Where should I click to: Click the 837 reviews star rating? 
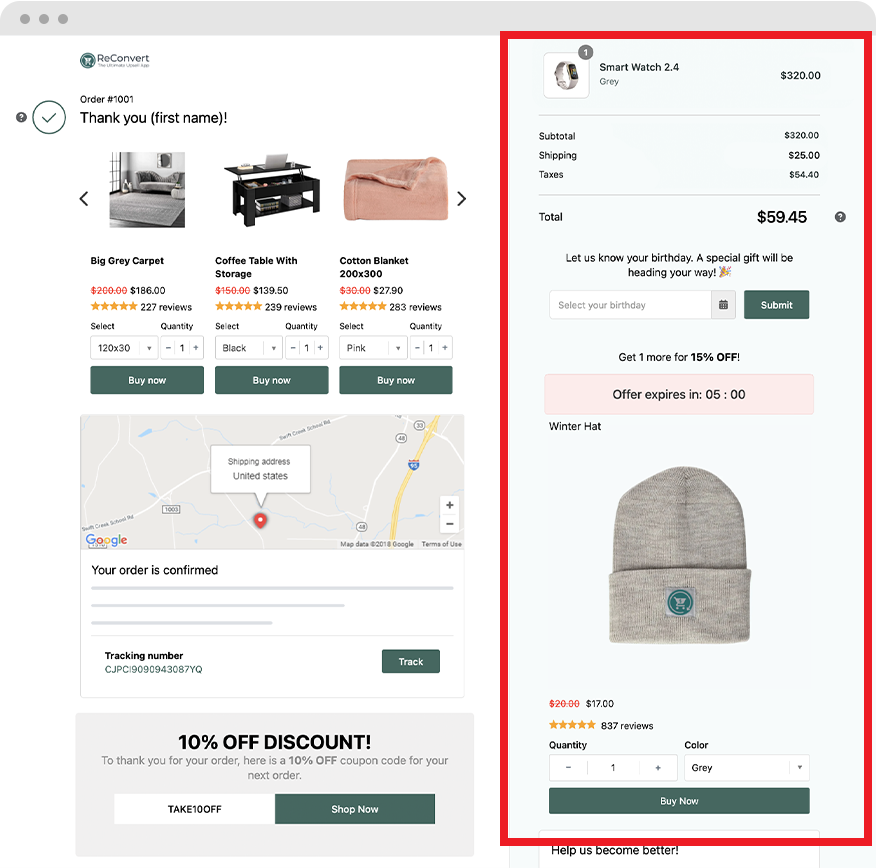pyautogui.click(x=572, y=725)
